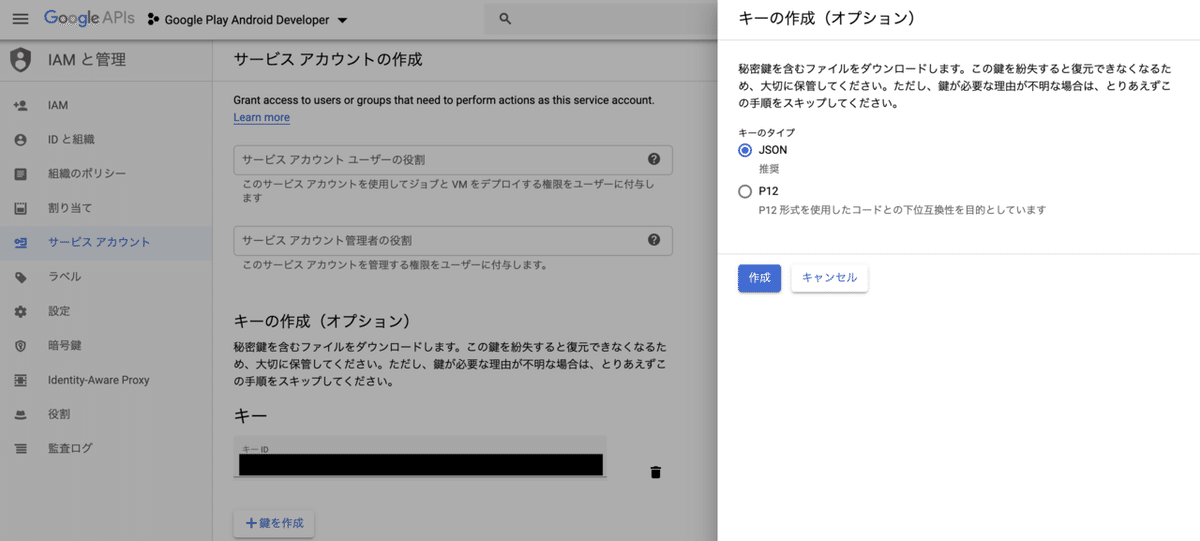The height and width of the screenshot is (541, 1200).
Task: Click help icon for 管理者の役割 field
Action: click(654, 240)
